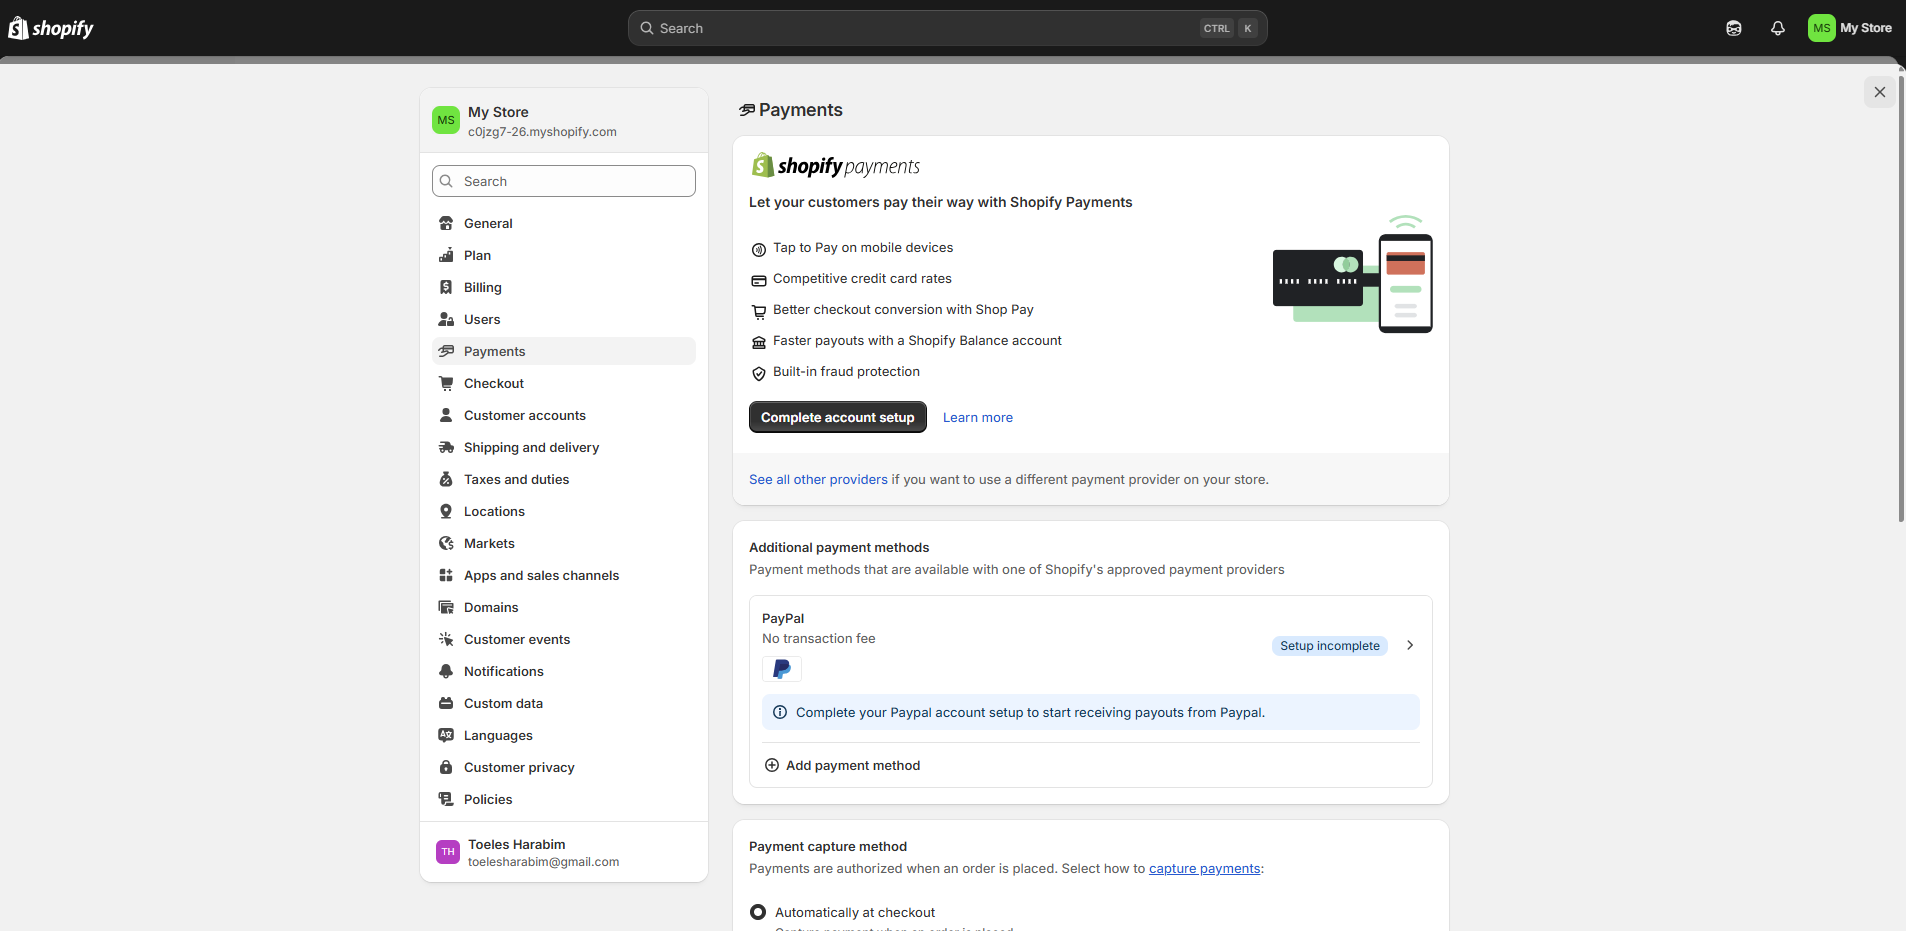Navigate to Shipping and delivery
Screen dimensions: 1906x931
(x=564, y=447)
